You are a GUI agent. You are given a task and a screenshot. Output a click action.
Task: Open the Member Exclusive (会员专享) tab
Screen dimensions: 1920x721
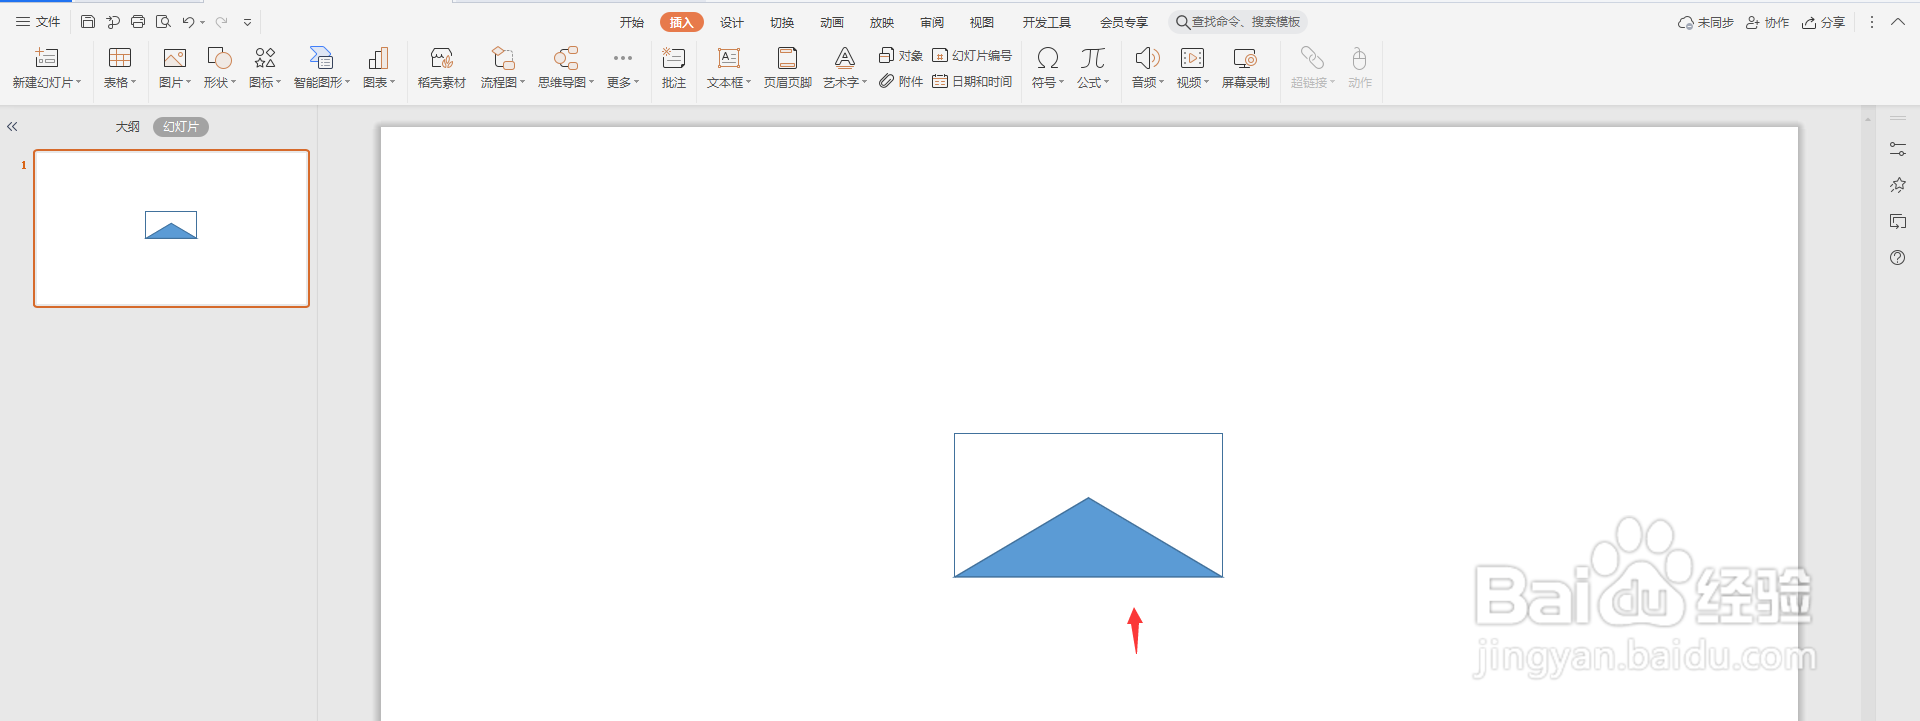point(1124,22)
